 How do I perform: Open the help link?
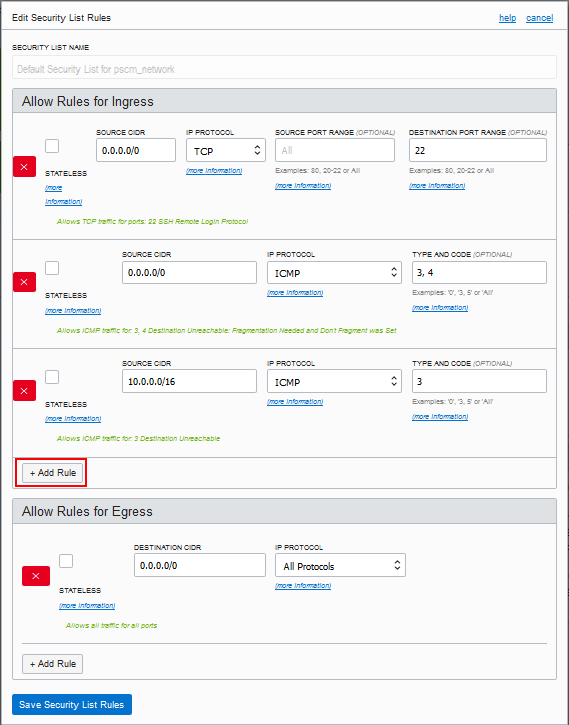(507, 18)
